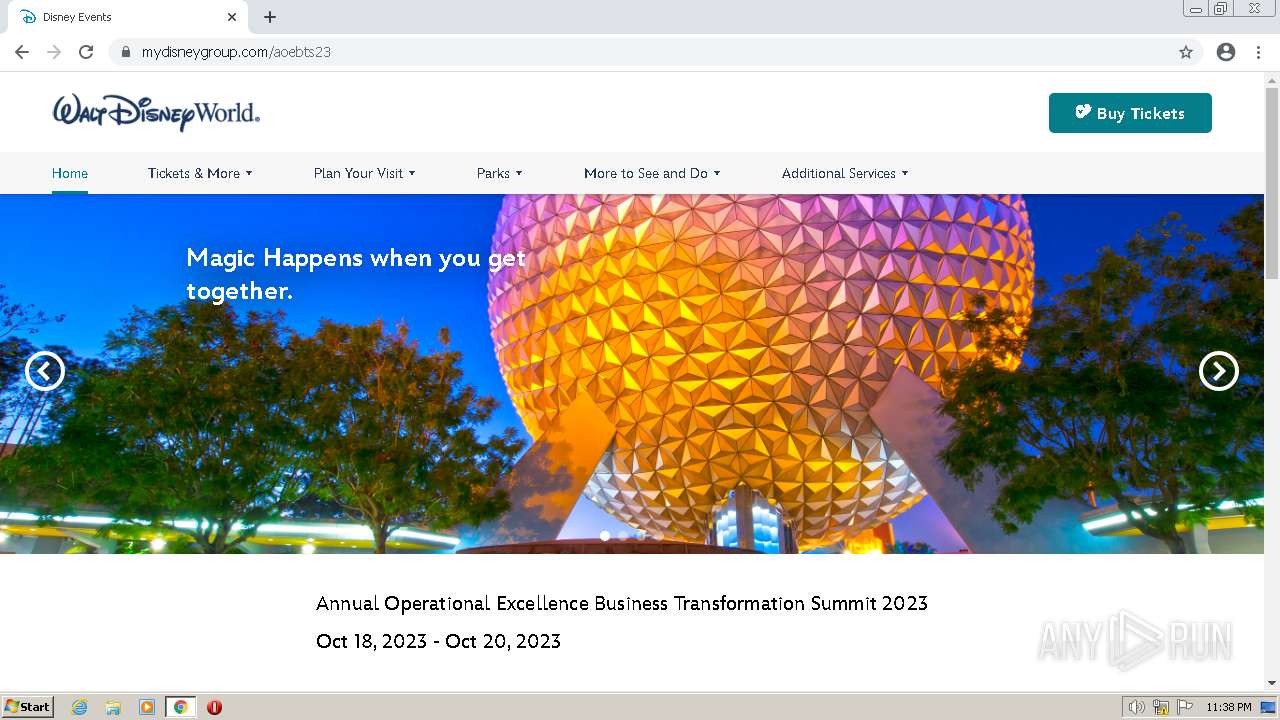Advance to the next carousel slide
Viewport: 1280px width, 720px height.
click(1219, 371)
